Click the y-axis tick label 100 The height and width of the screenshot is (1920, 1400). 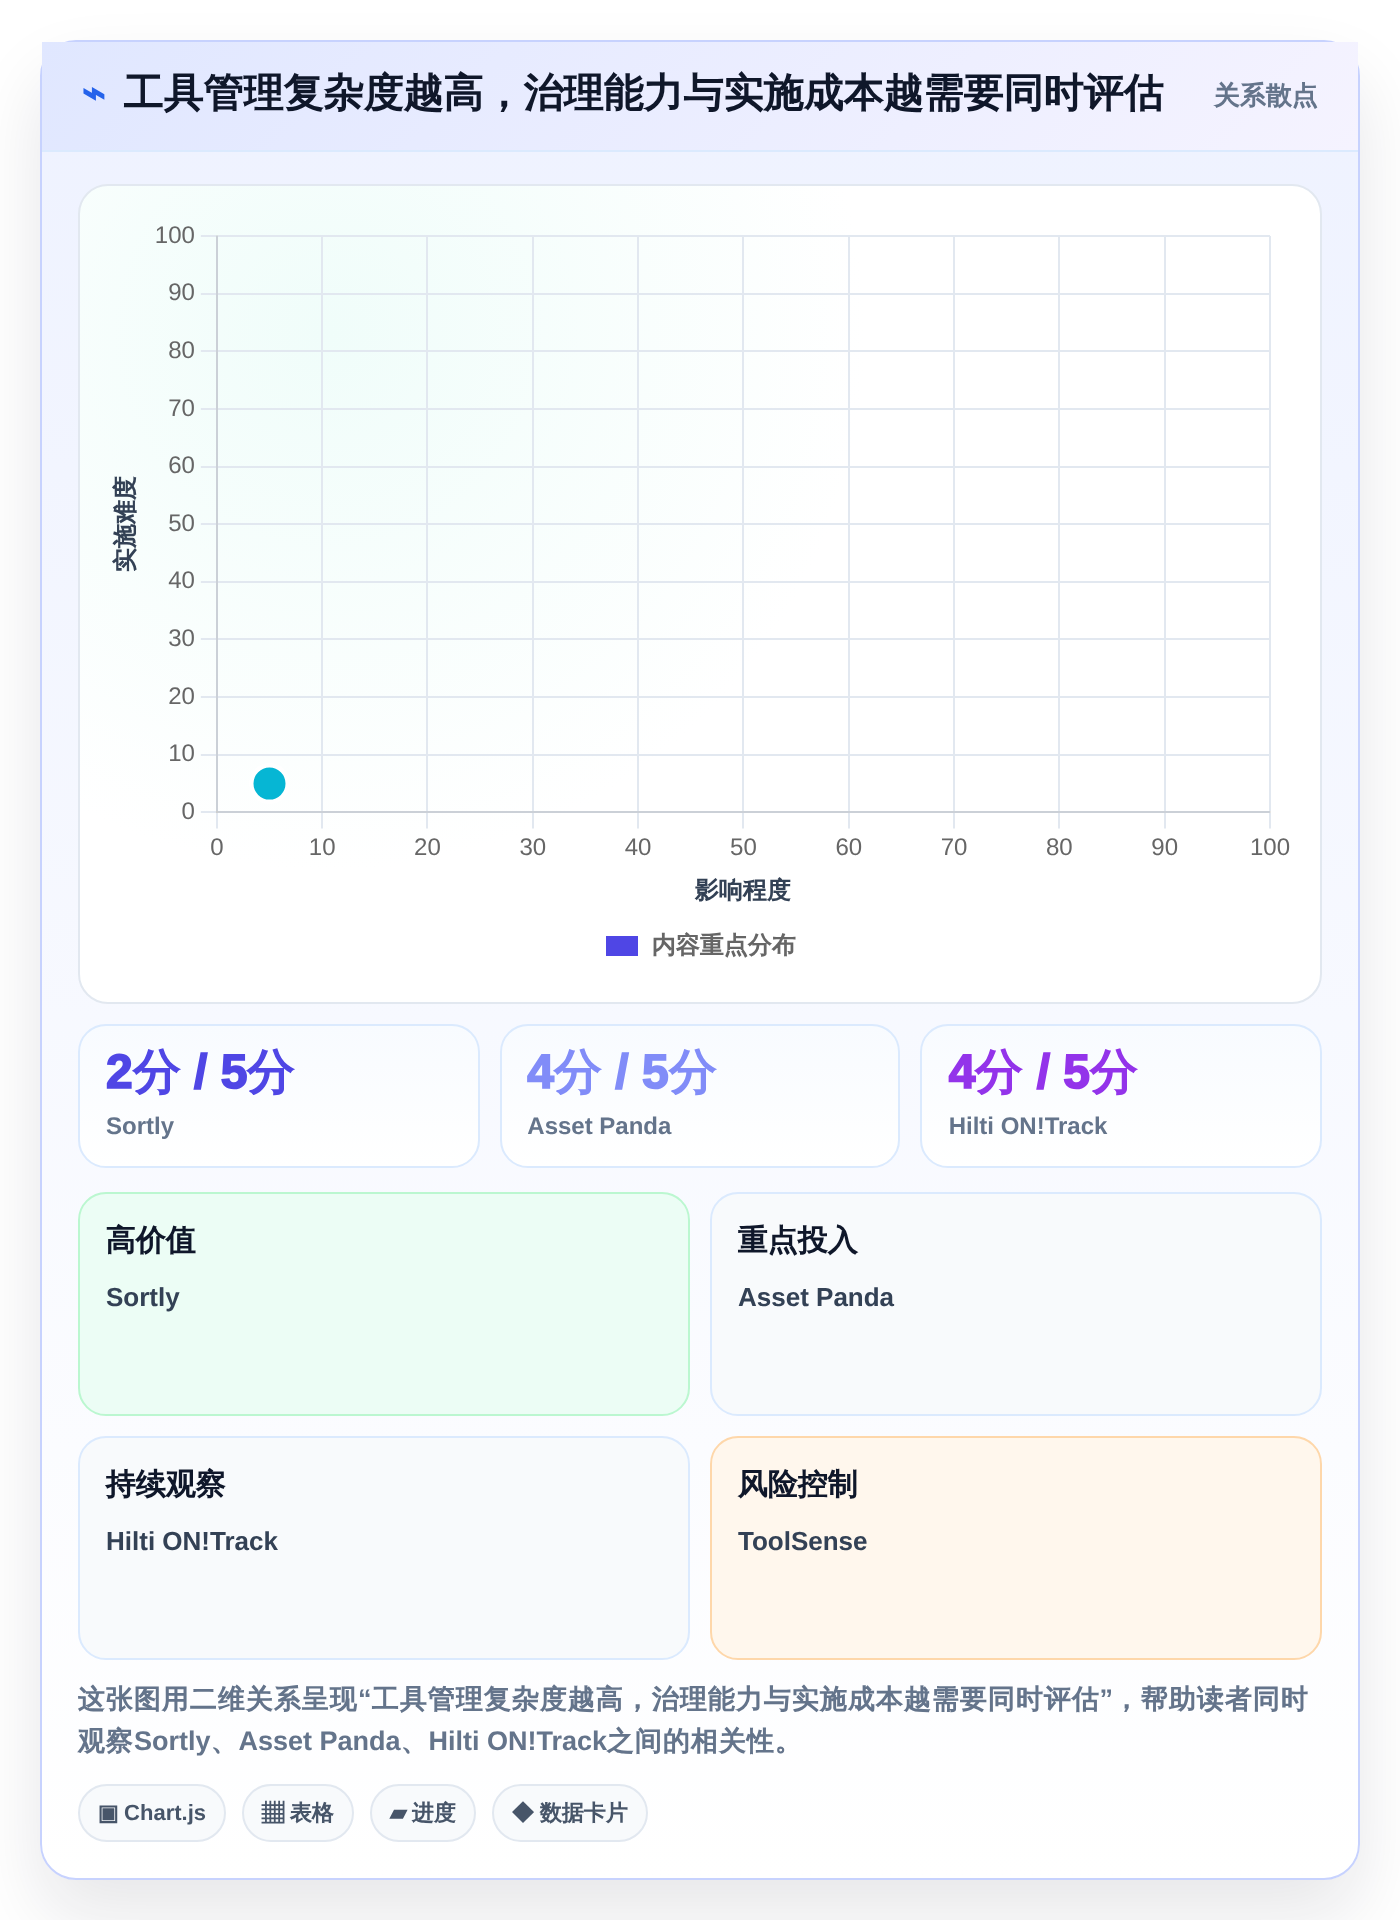(175, 235)
